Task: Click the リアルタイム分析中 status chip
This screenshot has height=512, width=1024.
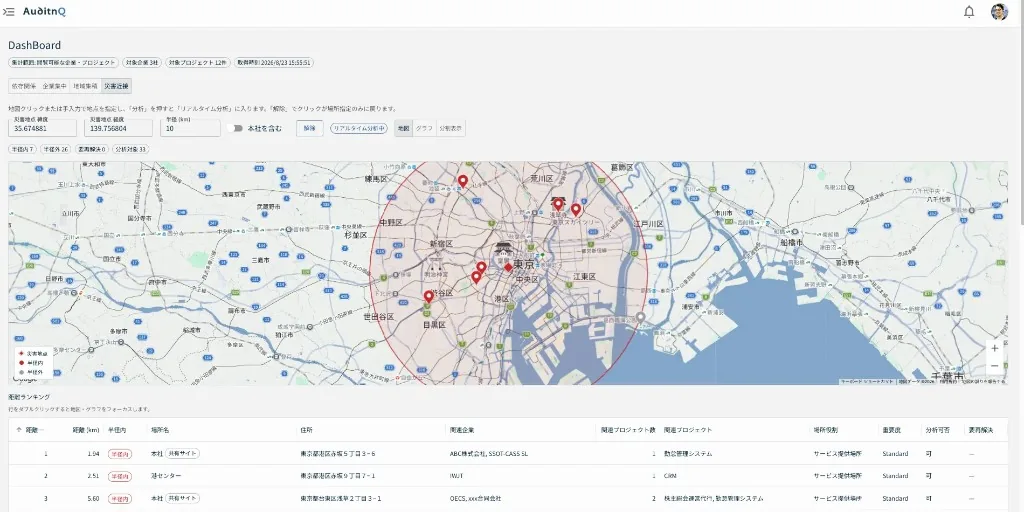Action: pyautogui.click(x=359, y=129)
